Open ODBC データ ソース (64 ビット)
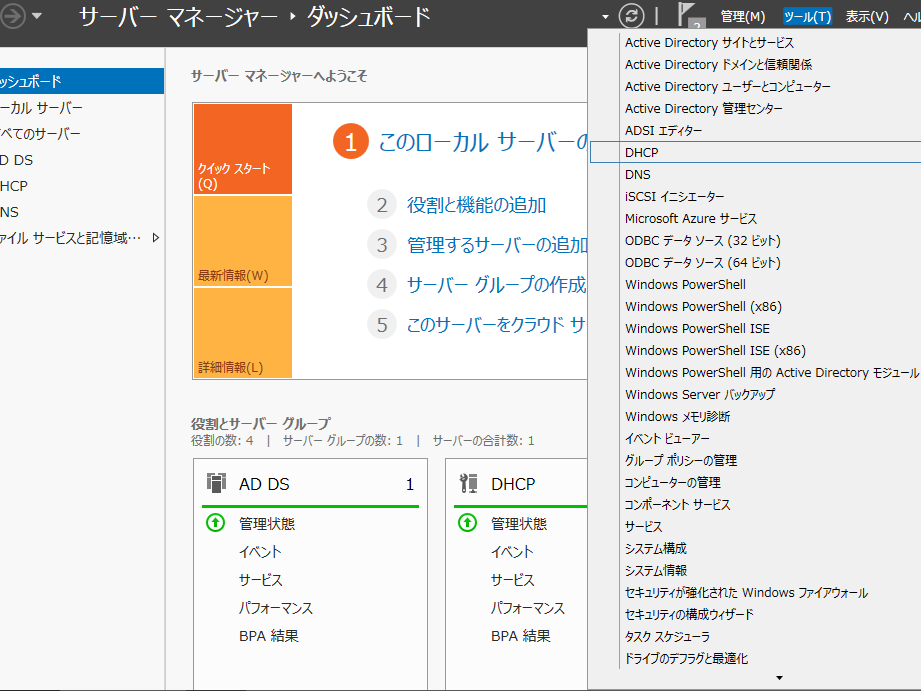Viewport: 921px width, 691px height. 702,262
